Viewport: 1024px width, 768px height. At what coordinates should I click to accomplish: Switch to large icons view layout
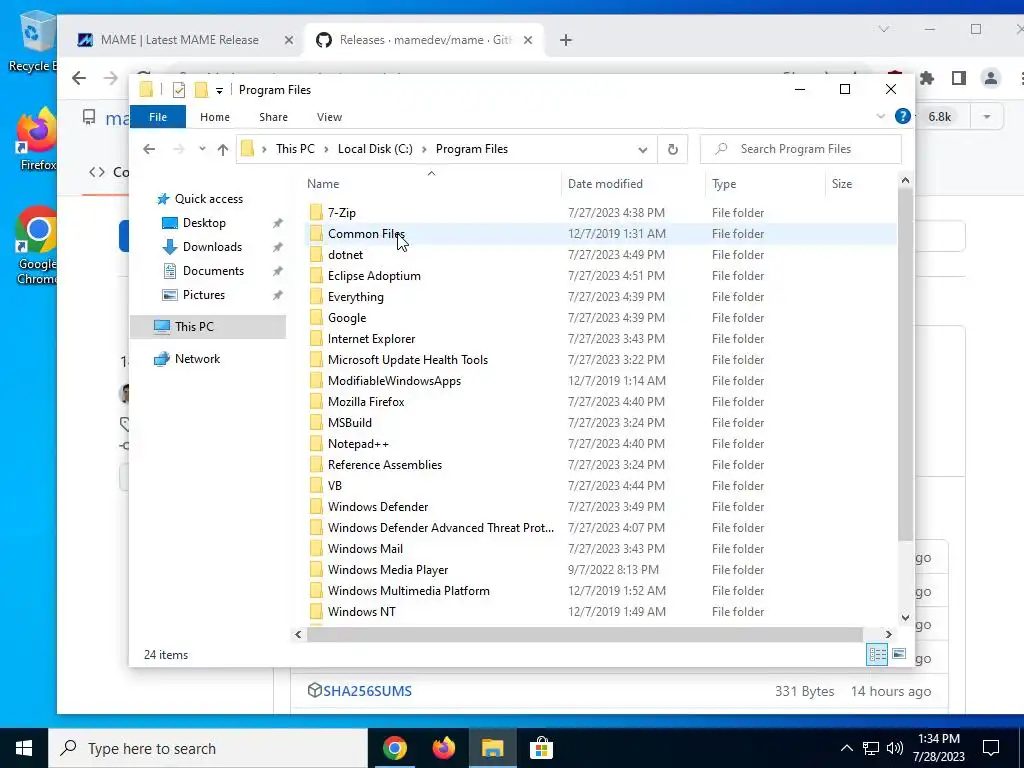899,654
